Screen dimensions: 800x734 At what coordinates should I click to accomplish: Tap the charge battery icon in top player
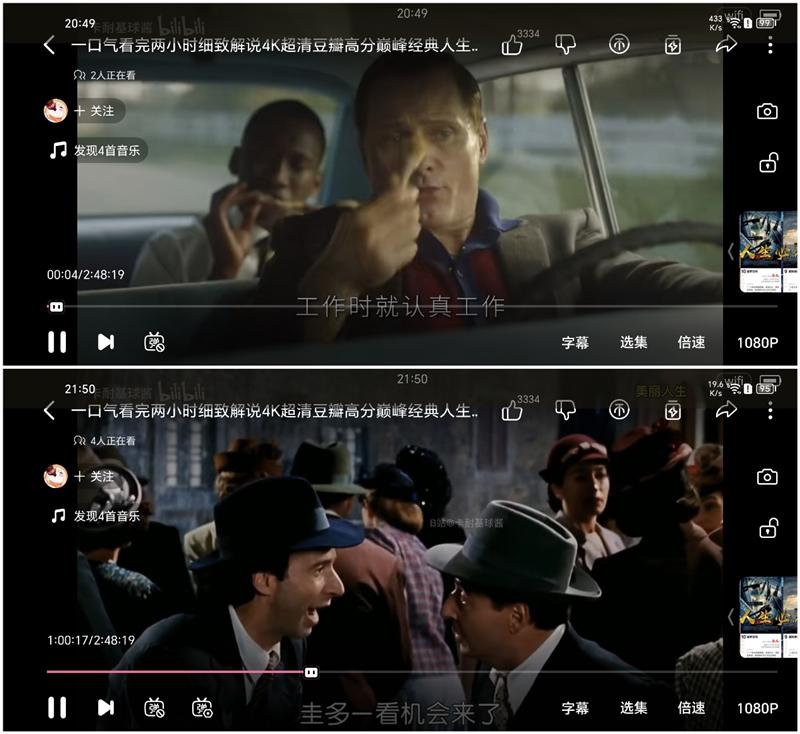click(672, 45)
